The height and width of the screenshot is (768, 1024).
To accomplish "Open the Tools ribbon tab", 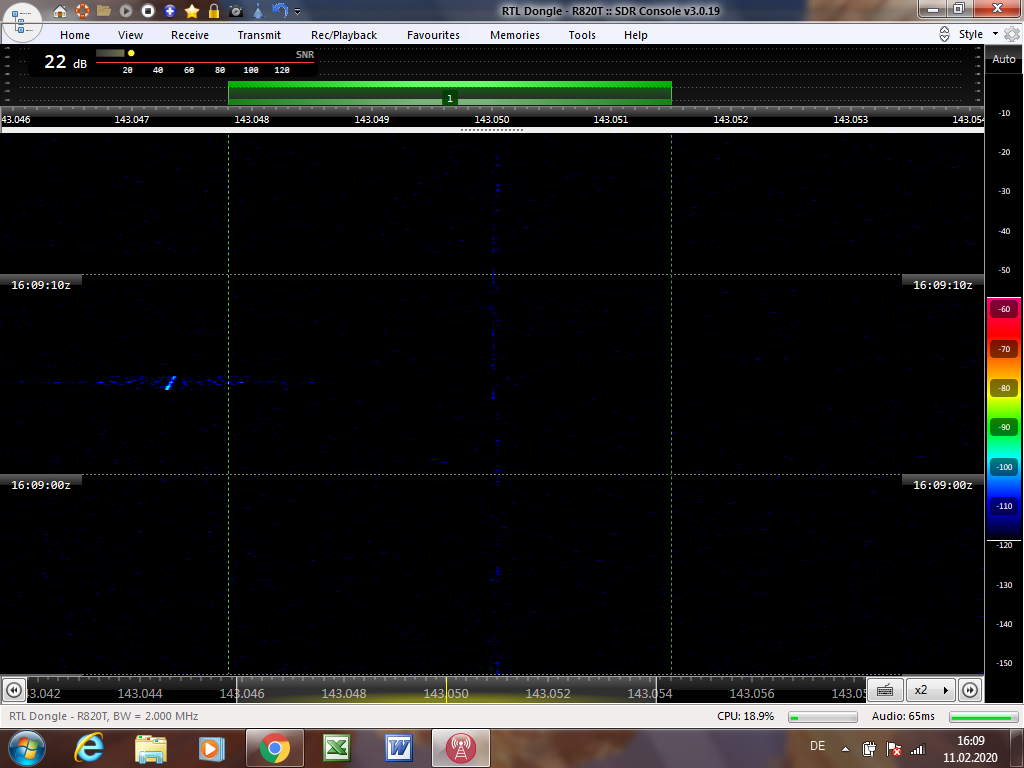I will [582, 35].
